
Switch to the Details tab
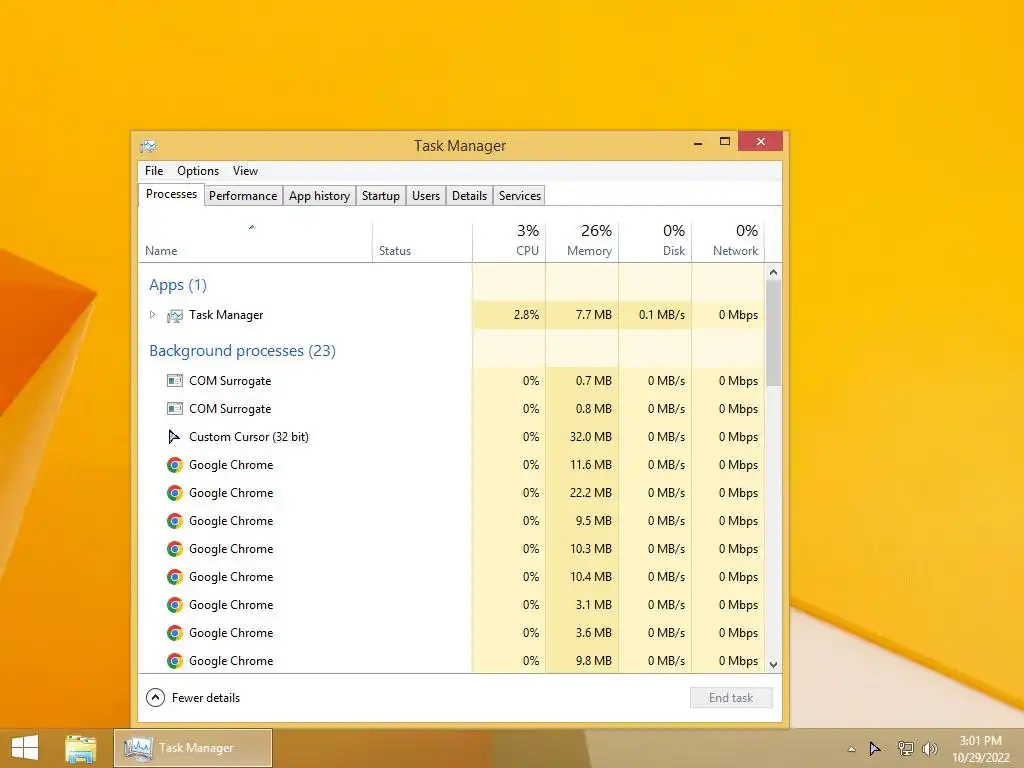coord(470,196)
